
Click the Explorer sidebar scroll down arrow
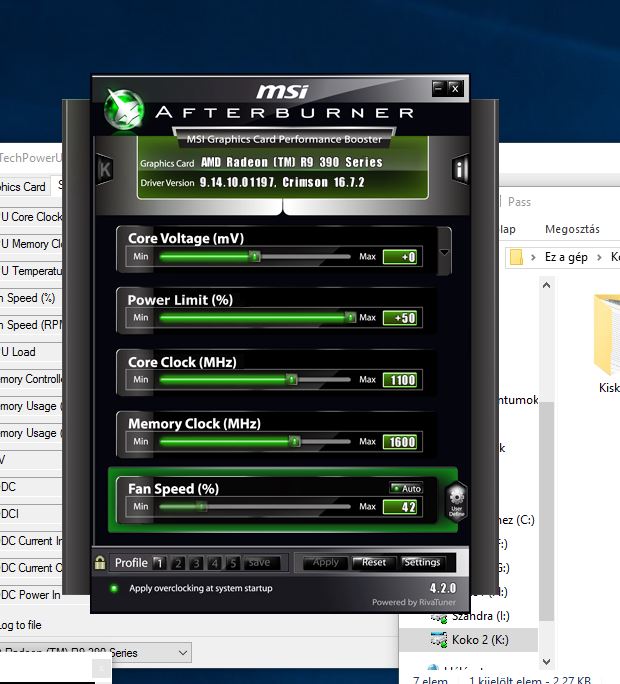[x=546, y=662]
